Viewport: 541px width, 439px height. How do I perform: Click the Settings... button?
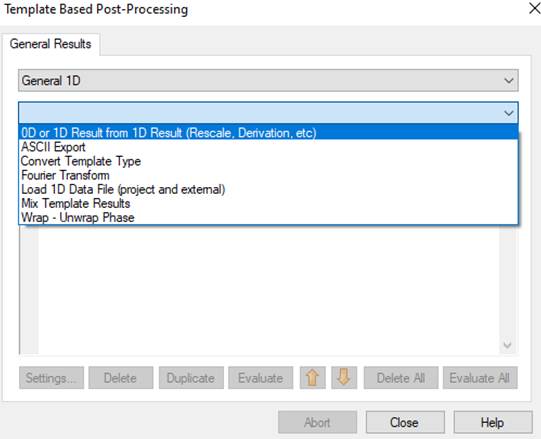(x=51, y=378)
